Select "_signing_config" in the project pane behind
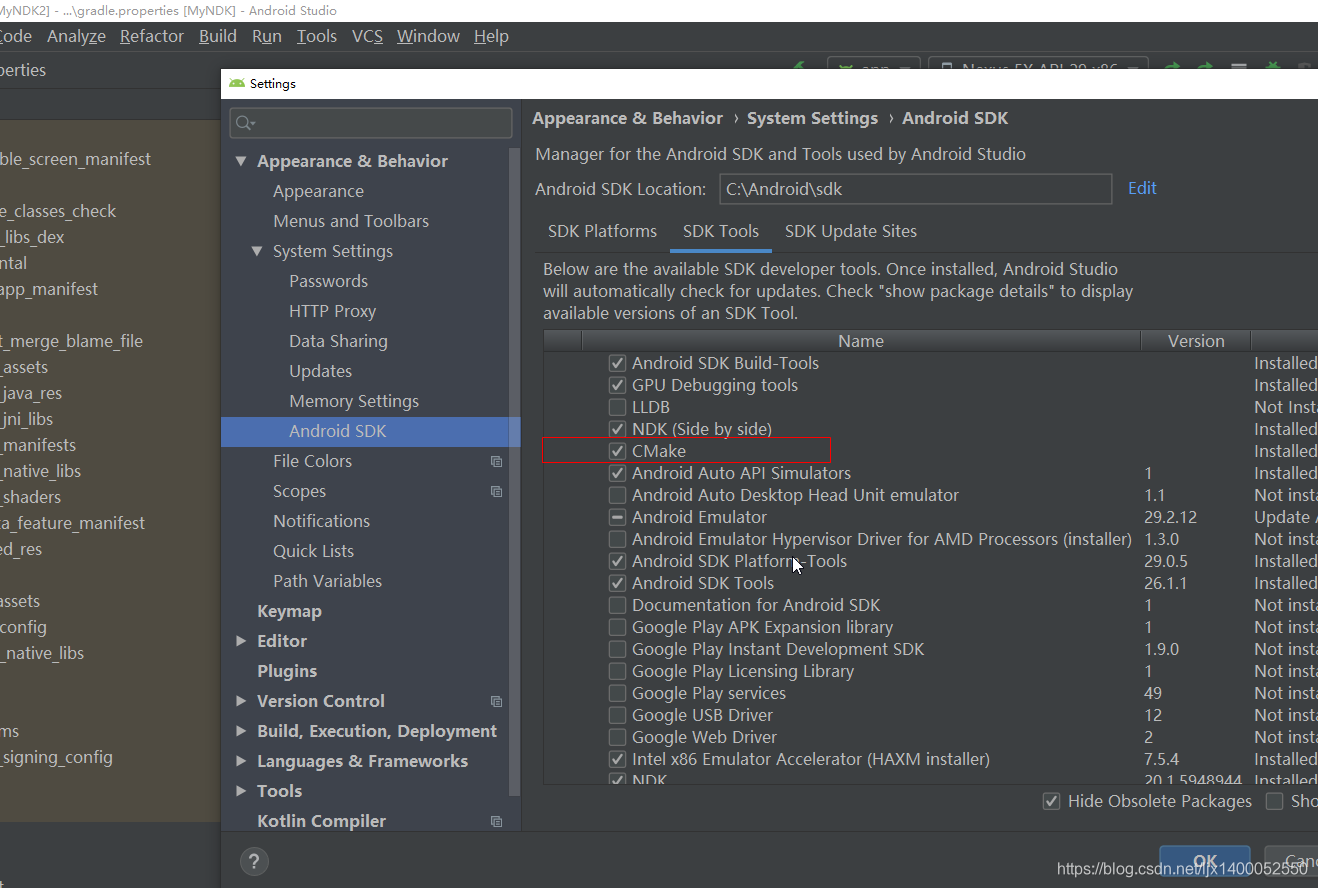Image resolution: width=1318 pixels, height=888 pixels. tap(57, 757)
